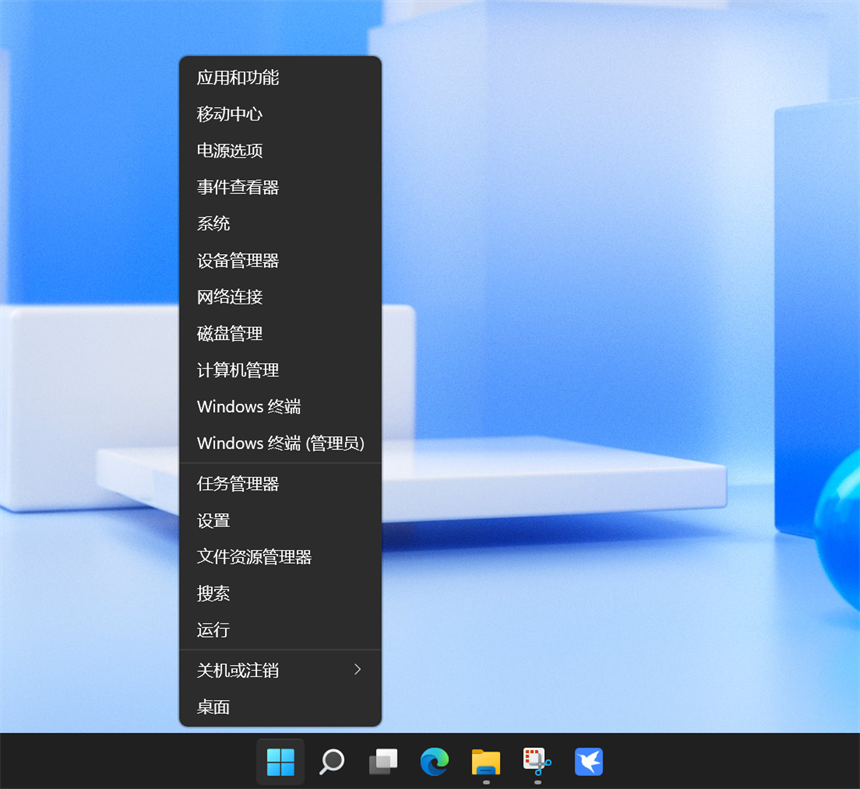860x789 pixels.
Task: Open 设置 from the context menu
Action: click(214, 521)
